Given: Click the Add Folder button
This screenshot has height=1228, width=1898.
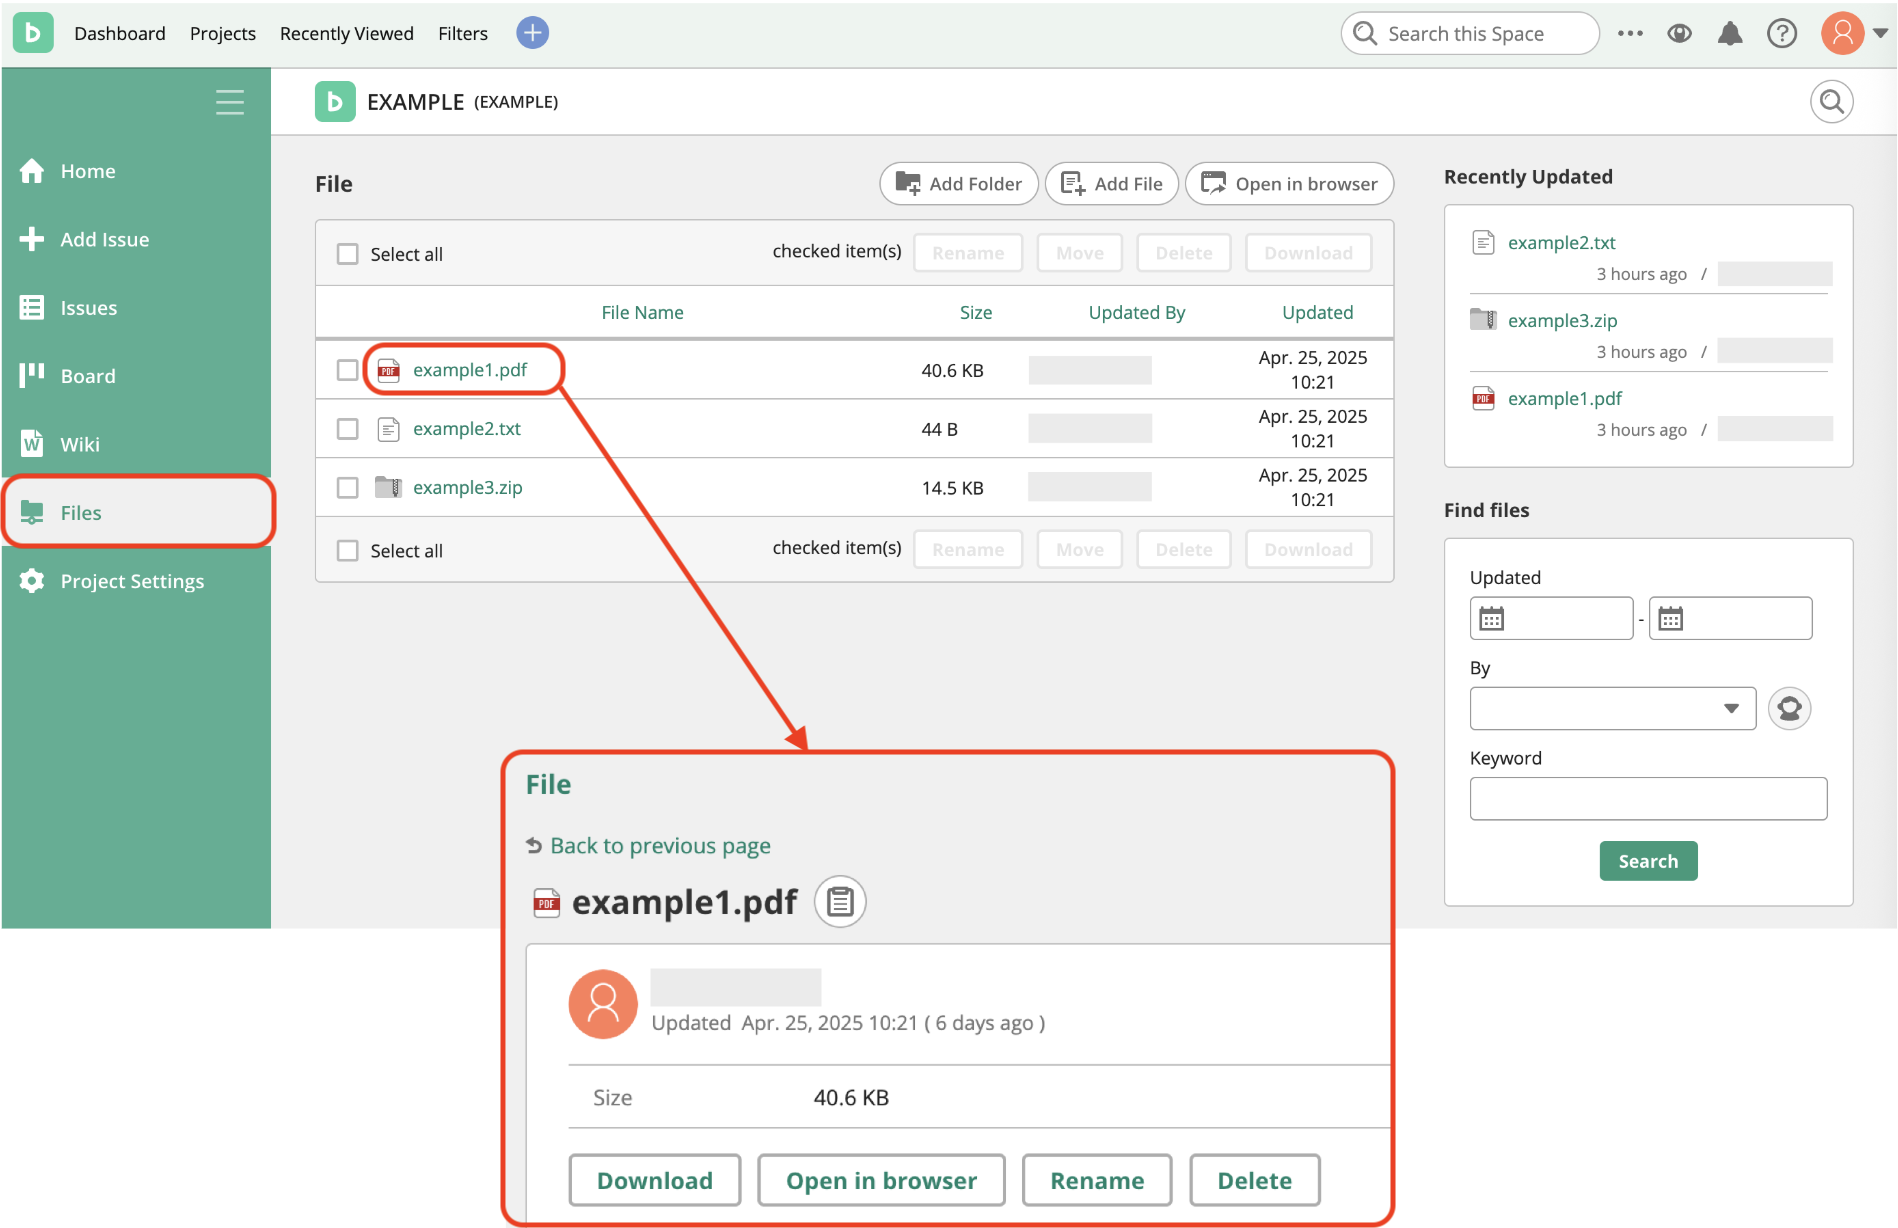Looking at the screenshot, I should click(959, 184).
